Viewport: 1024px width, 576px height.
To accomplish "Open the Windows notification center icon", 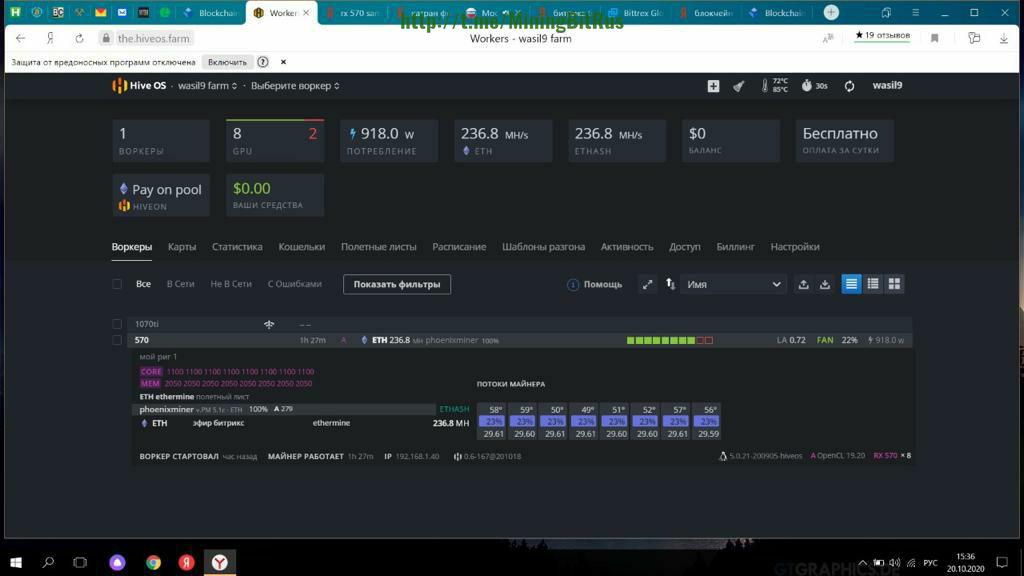I will [1002, 562].
